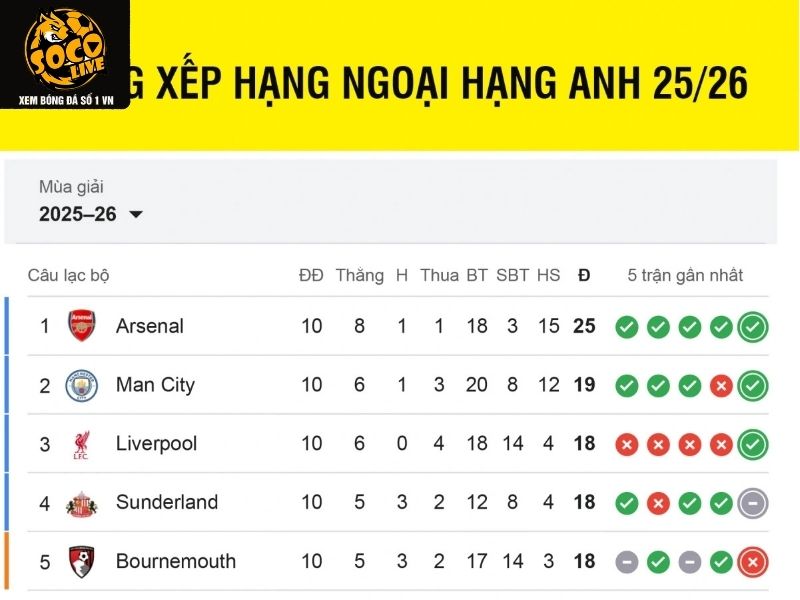Click the Bournemouth club crest
Viewport: 800px width, 600px height.
coord(82,561)
